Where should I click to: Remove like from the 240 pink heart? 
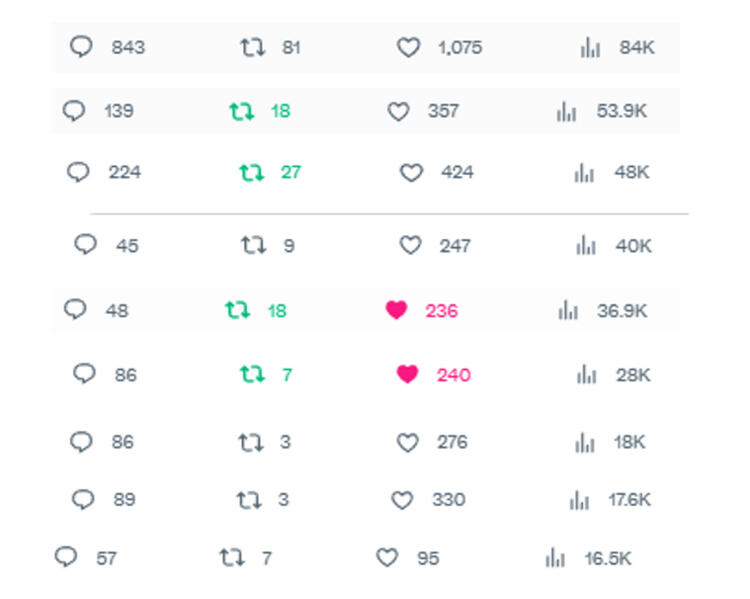pos(407,375)
